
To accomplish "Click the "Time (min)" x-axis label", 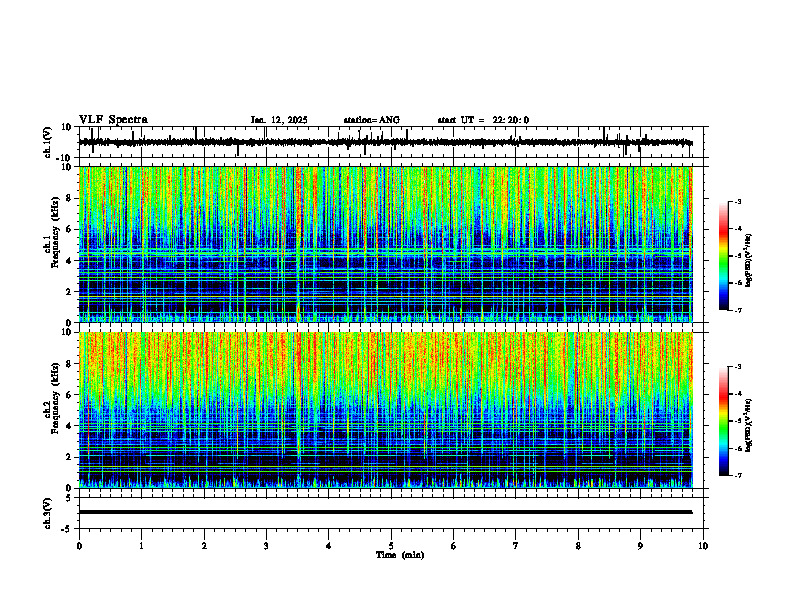I will tap(400, 555).
